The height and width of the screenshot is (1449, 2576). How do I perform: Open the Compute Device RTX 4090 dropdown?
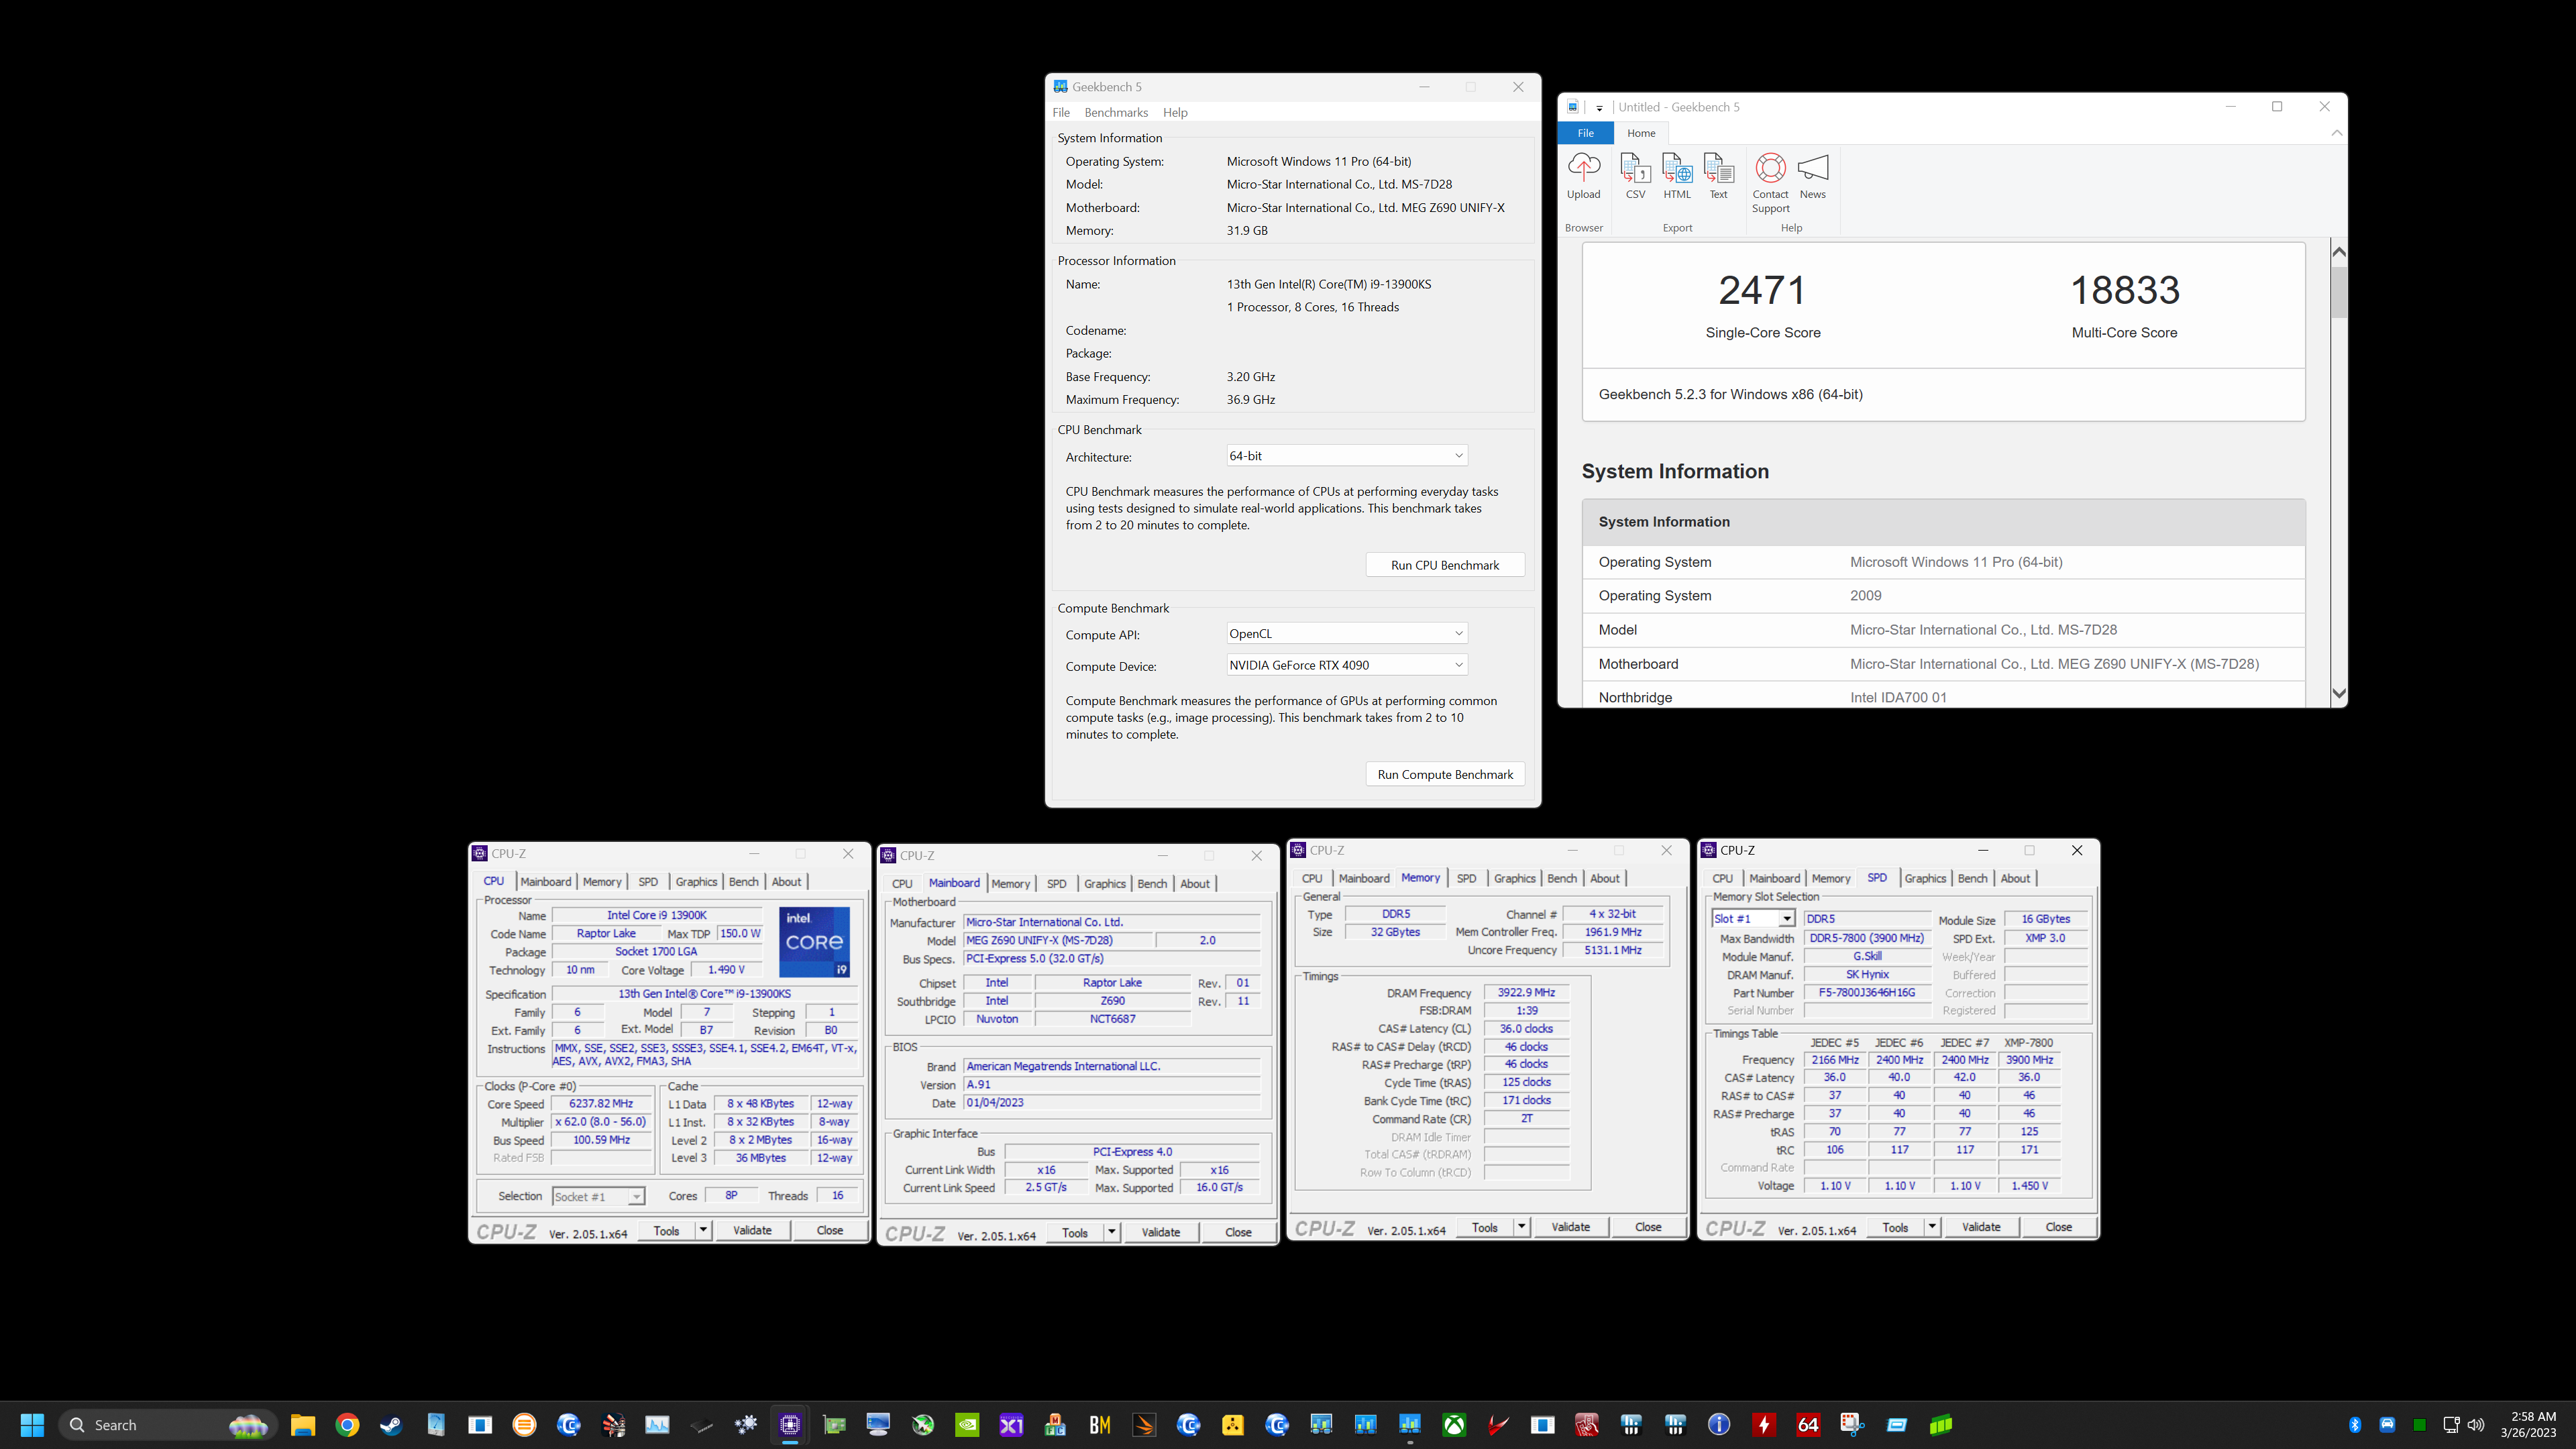[x=1346, y=665]
